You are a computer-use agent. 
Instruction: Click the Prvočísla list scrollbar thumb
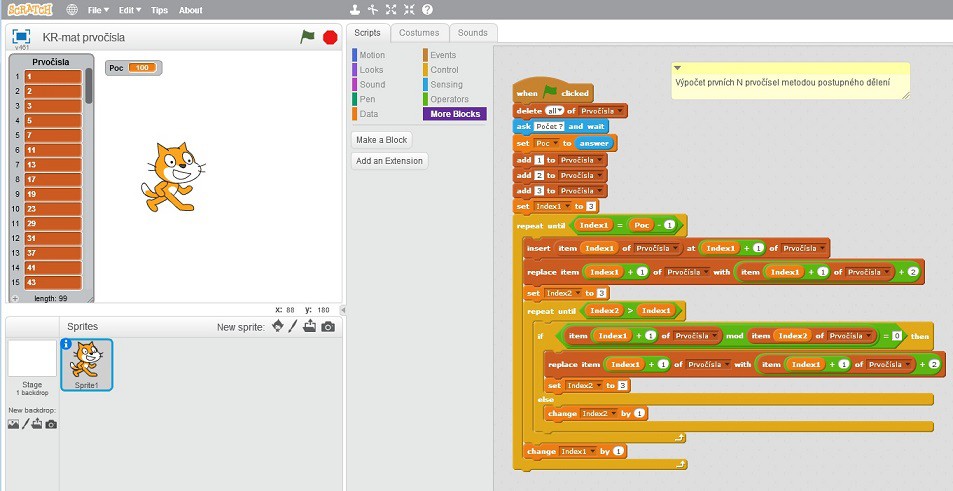[89, 86]
